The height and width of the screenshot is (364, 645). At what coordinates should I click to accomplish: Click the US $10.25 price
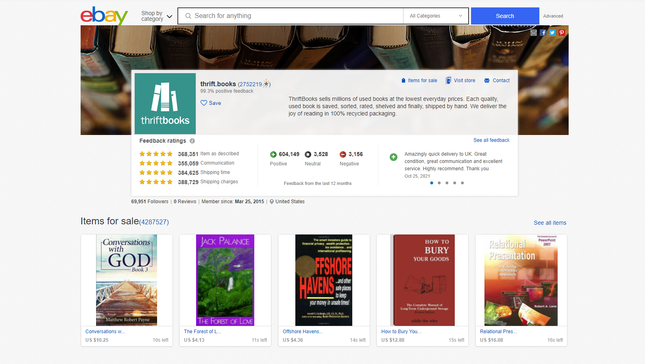click(97, 340)
